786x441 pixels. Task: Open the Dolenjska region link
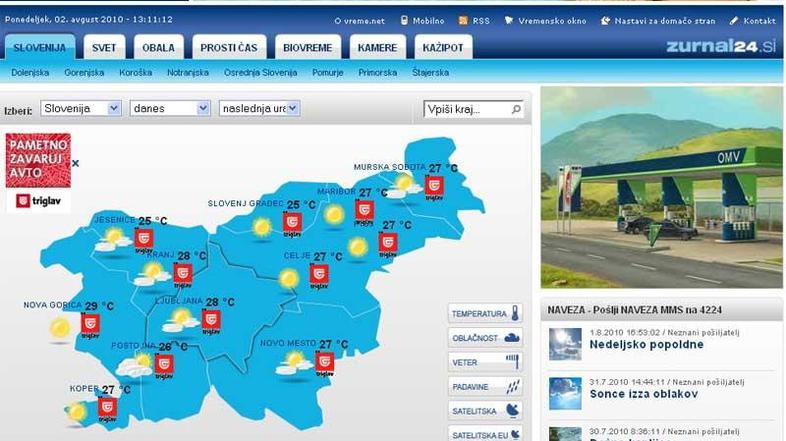[30, 73]
